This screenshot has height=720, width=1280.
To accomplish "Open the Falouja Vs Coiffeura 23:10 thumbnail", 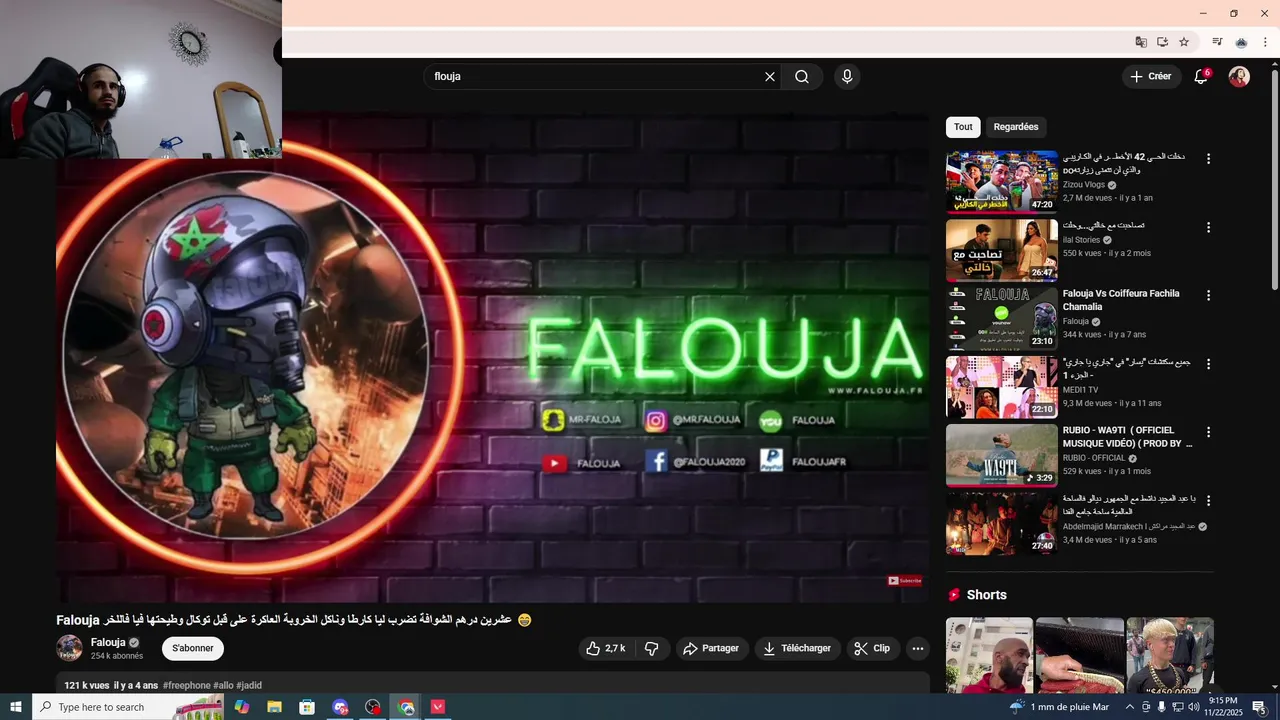I will 1002,319.
